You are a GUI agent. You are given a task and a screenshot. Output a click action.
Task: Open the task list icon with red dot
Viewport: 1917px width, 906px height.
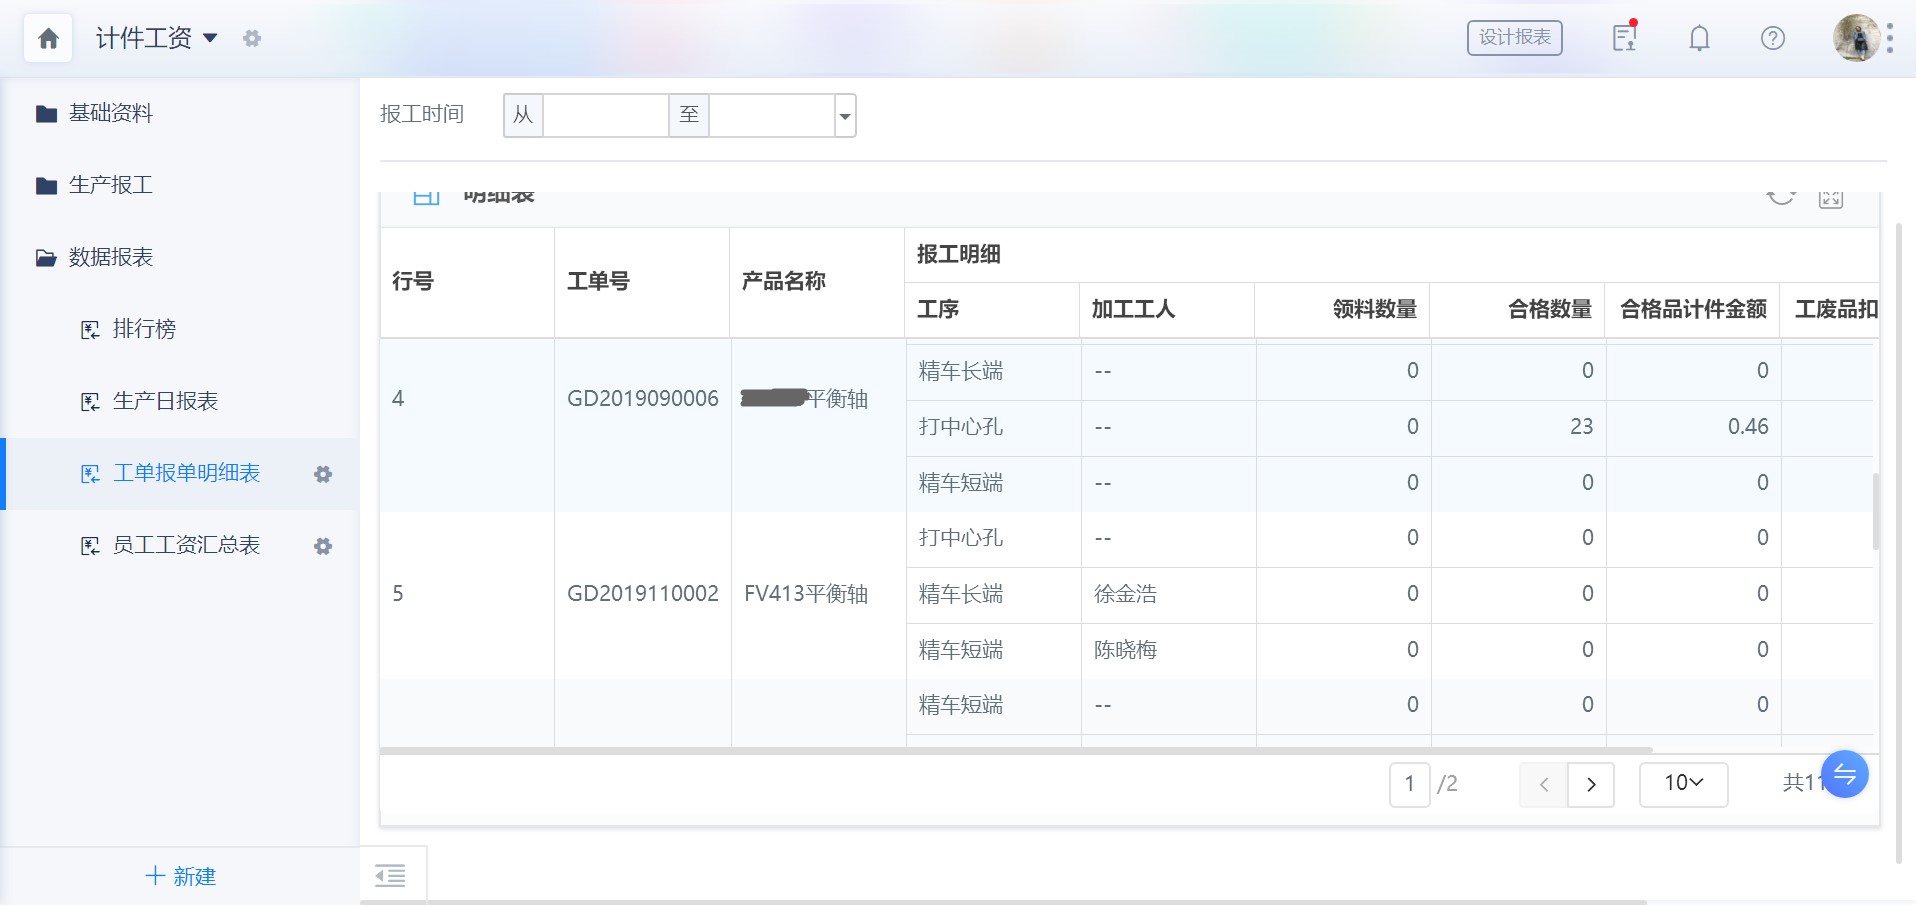click(x=1625, y=37)
